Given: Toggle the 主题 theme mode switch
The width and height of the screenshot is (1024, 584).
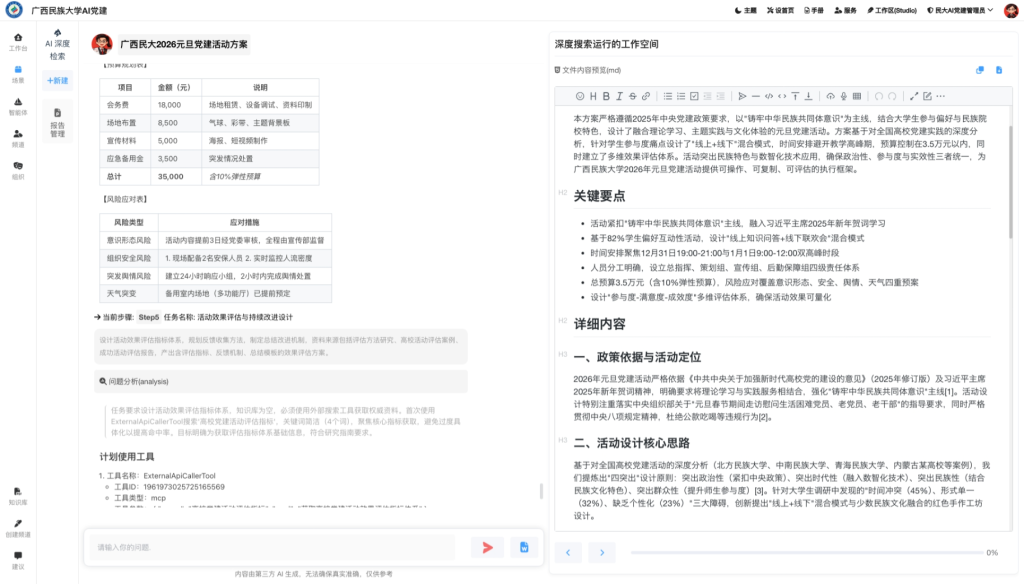Looking at the screenshot, I should [x=745, y=10].
